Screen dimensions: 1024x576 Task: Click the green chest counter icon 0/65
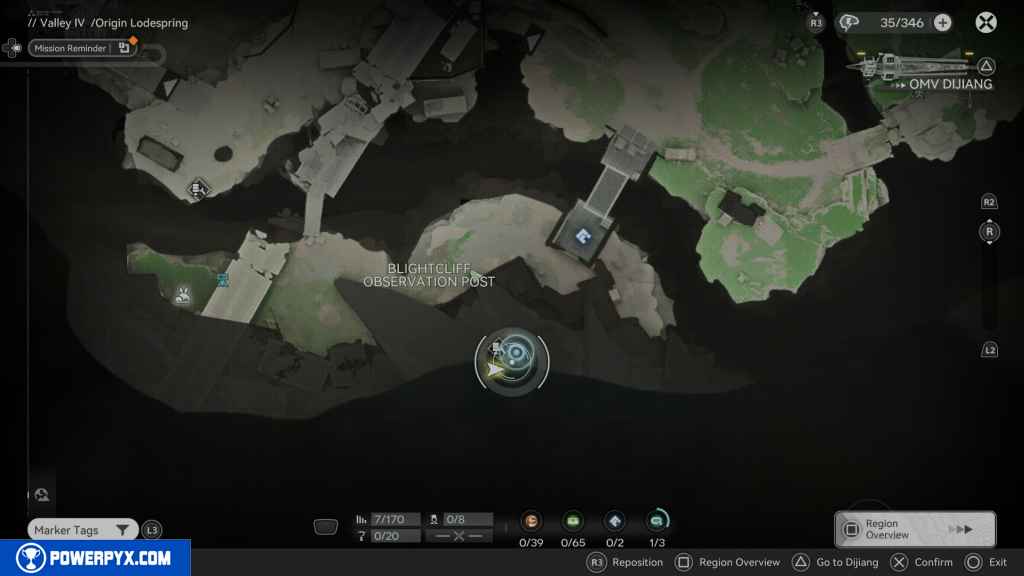tap(573, 520)
